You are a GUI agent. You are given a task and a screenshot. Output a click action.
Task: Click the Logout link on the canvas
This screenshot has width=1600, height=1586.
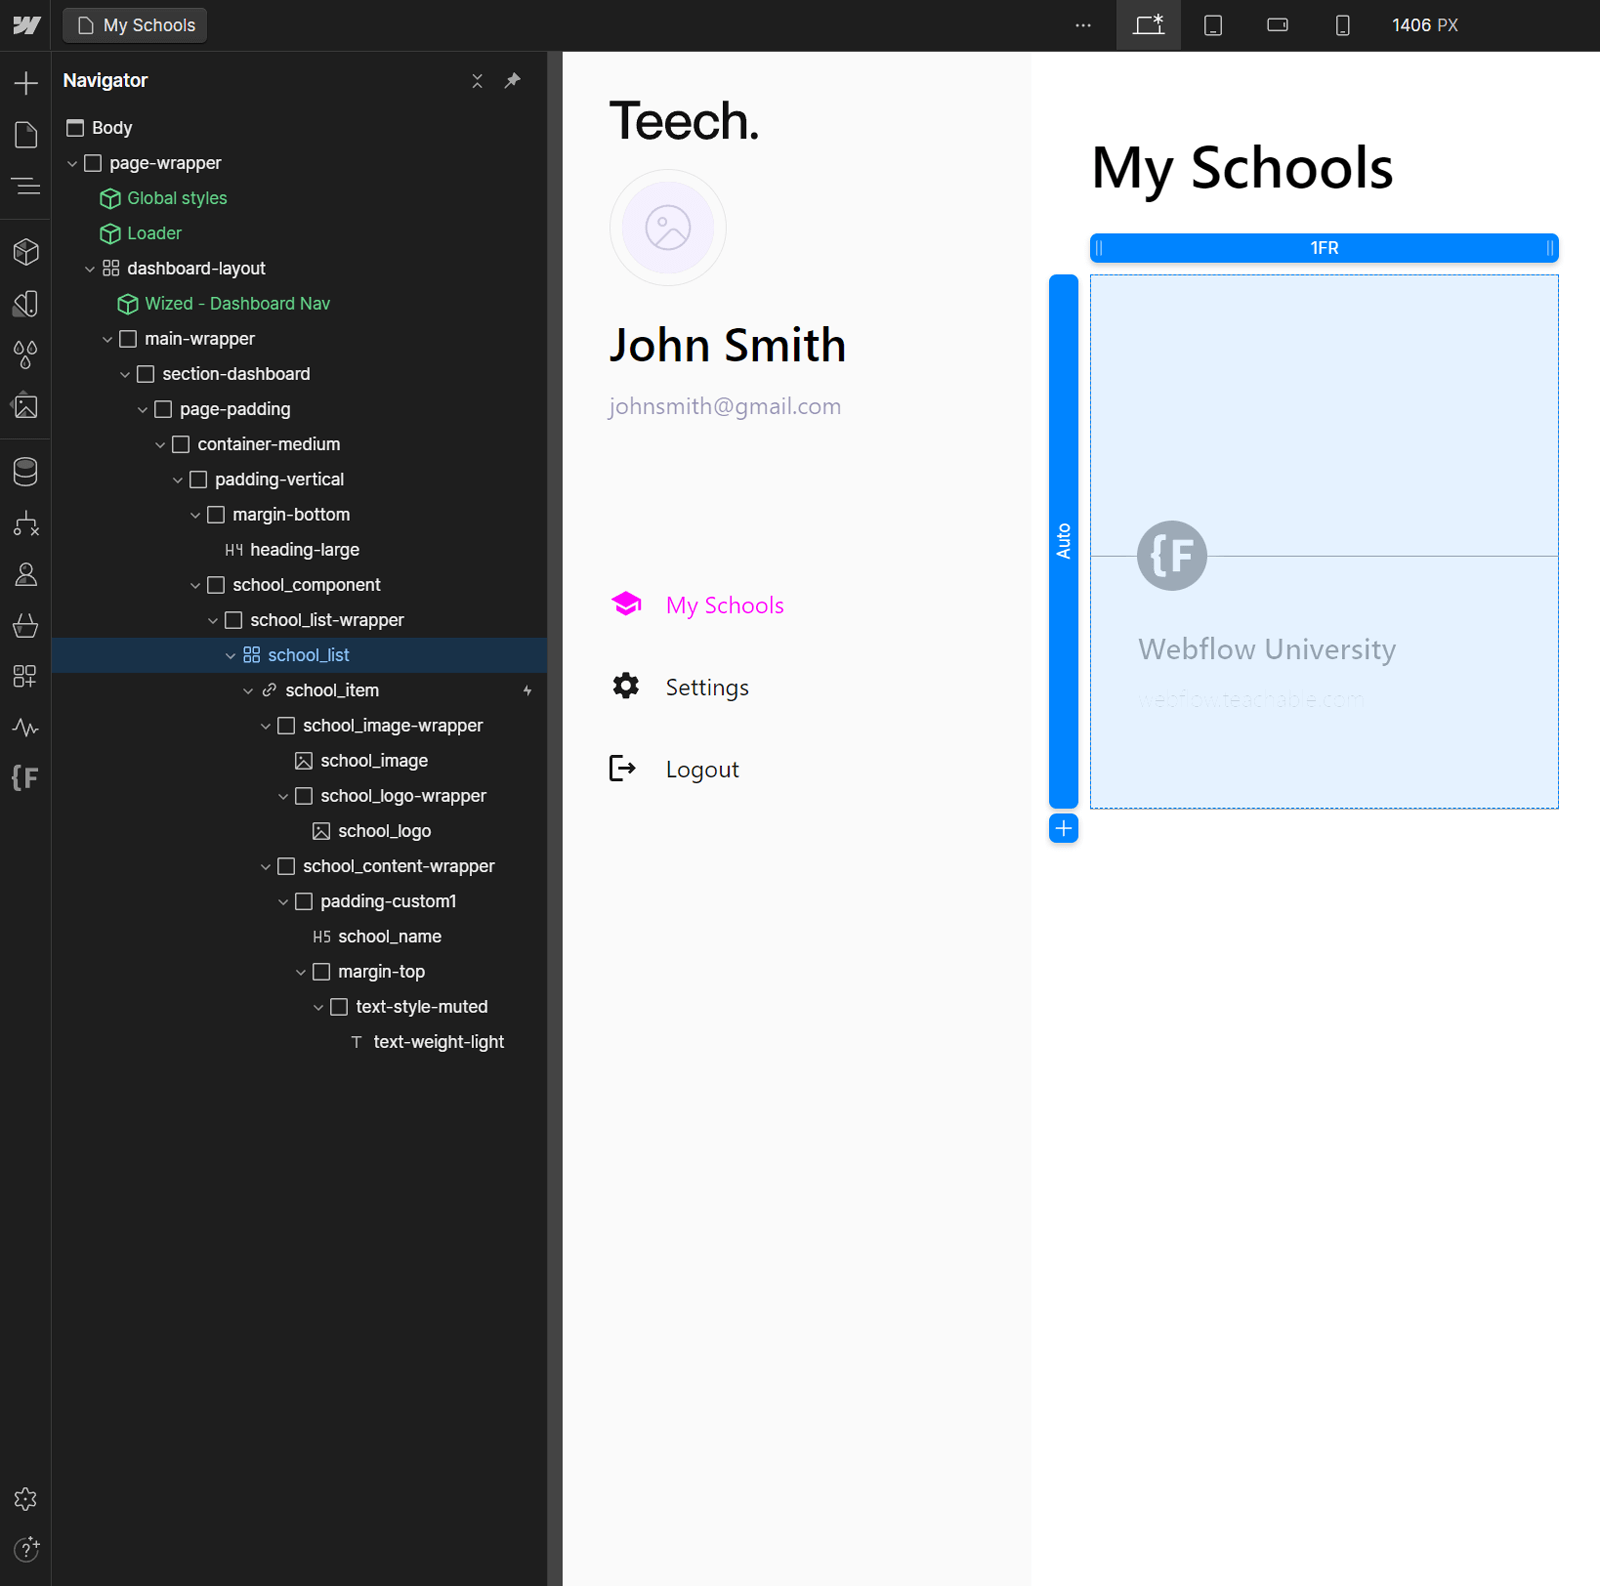[701, 768]
